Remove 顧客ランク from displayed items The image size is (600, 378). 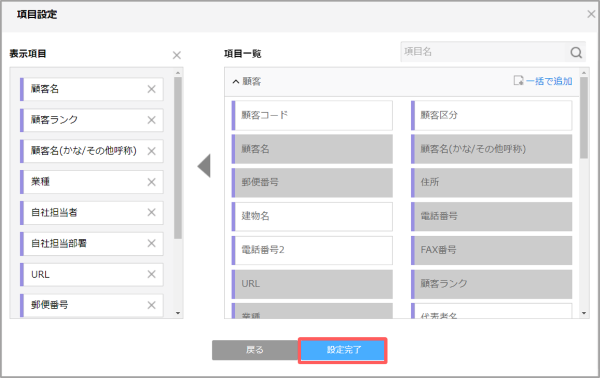tap(152, 120)
